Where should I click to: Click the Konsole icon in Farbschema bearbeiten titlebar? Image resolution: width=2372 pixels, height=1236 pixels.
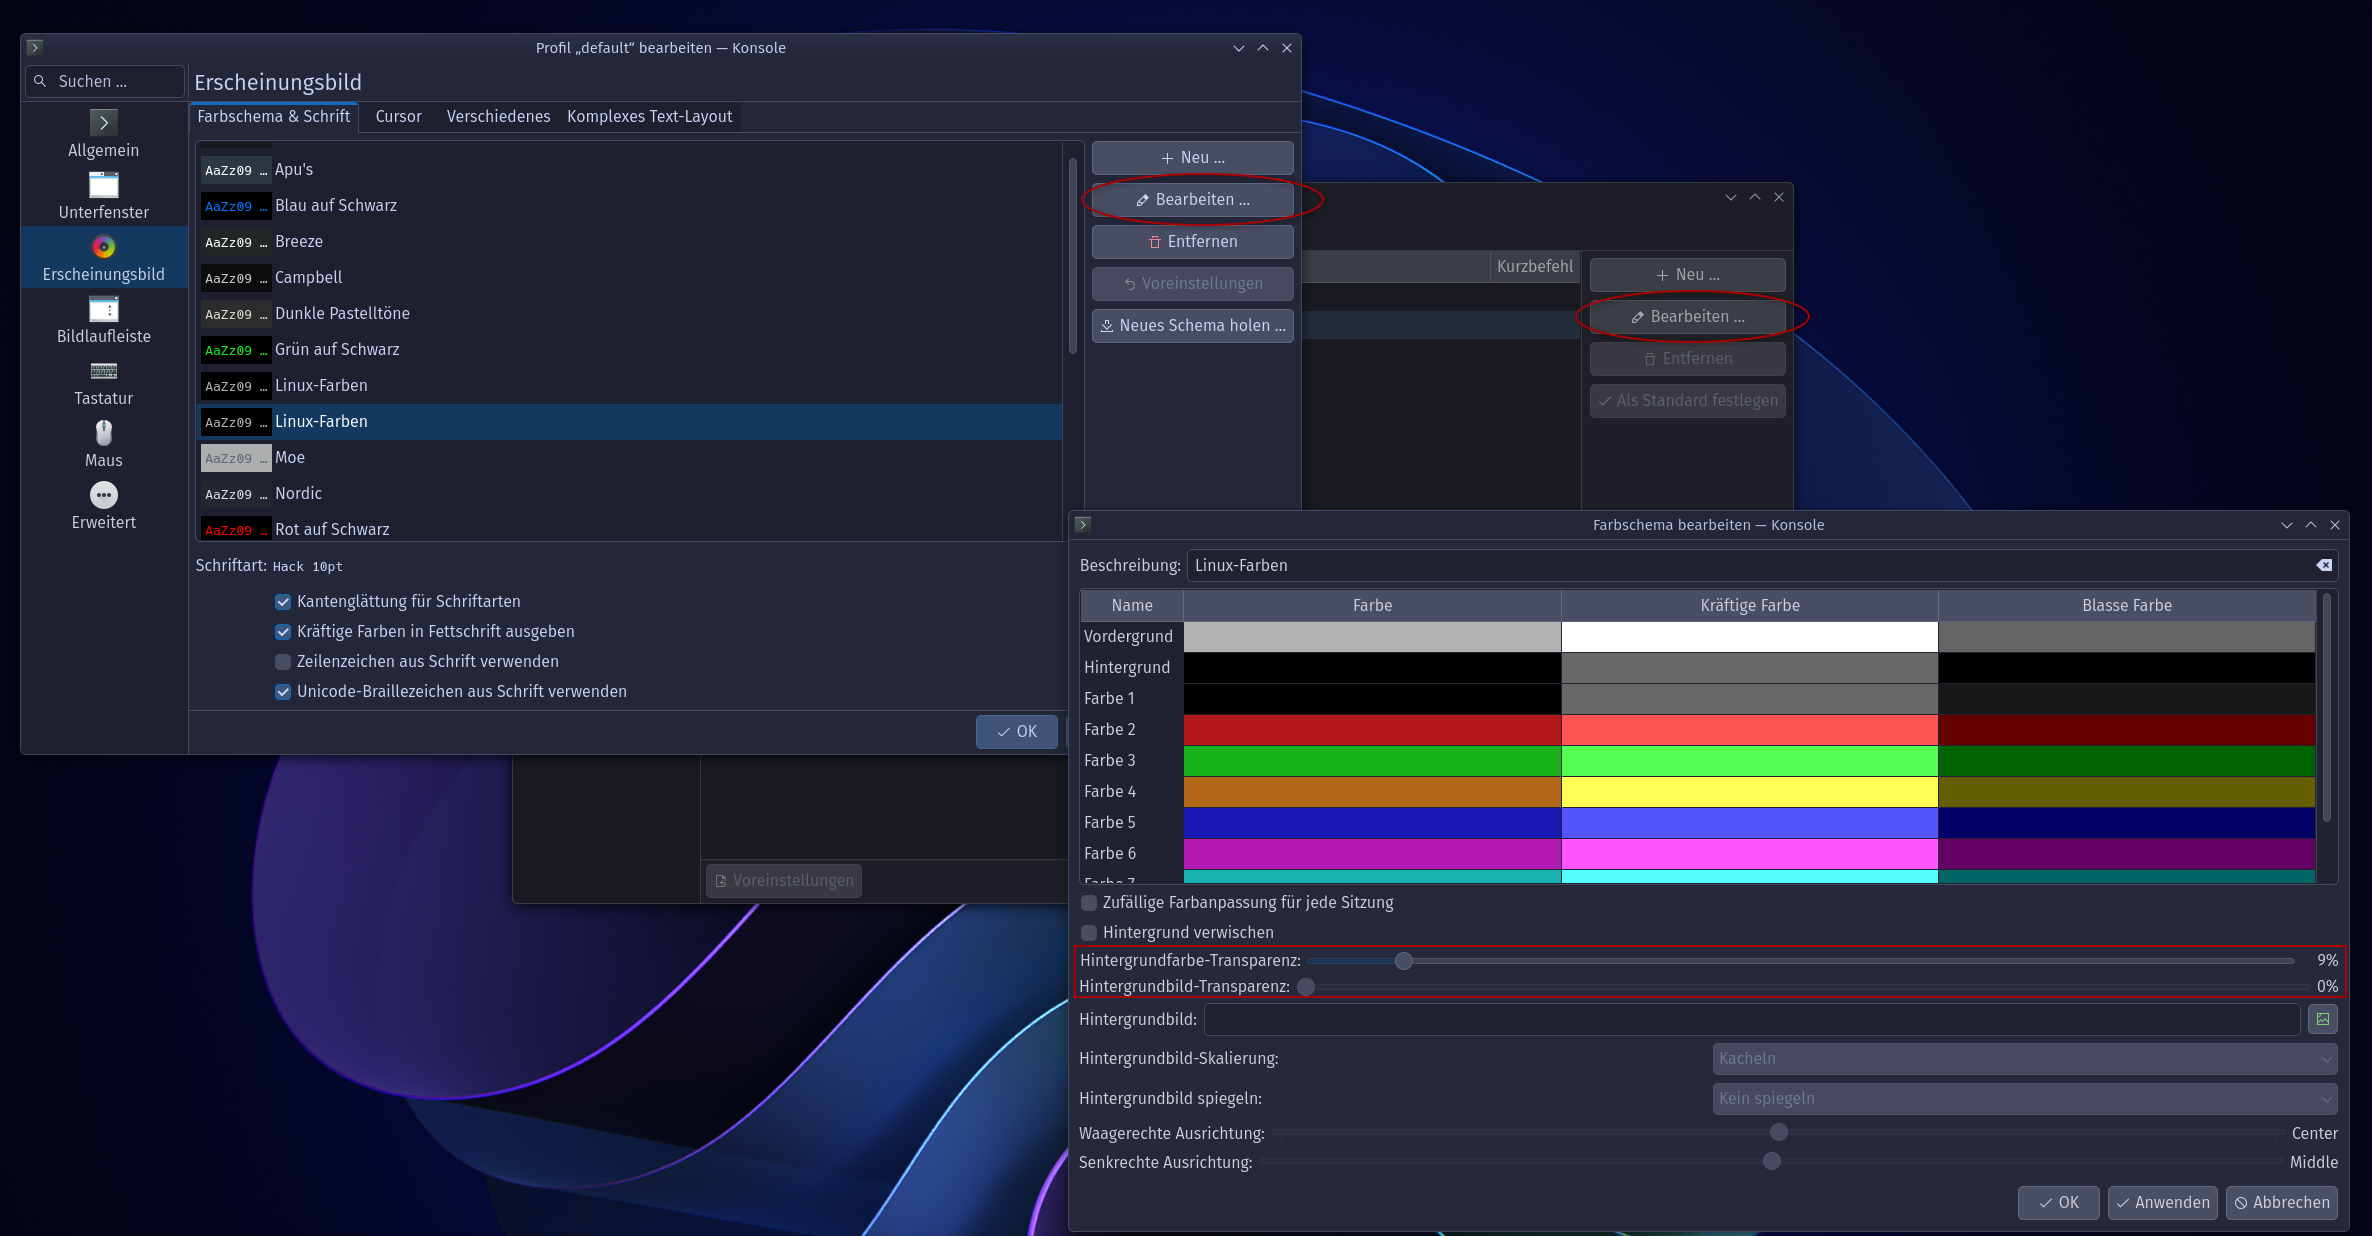pos(1083,524)
